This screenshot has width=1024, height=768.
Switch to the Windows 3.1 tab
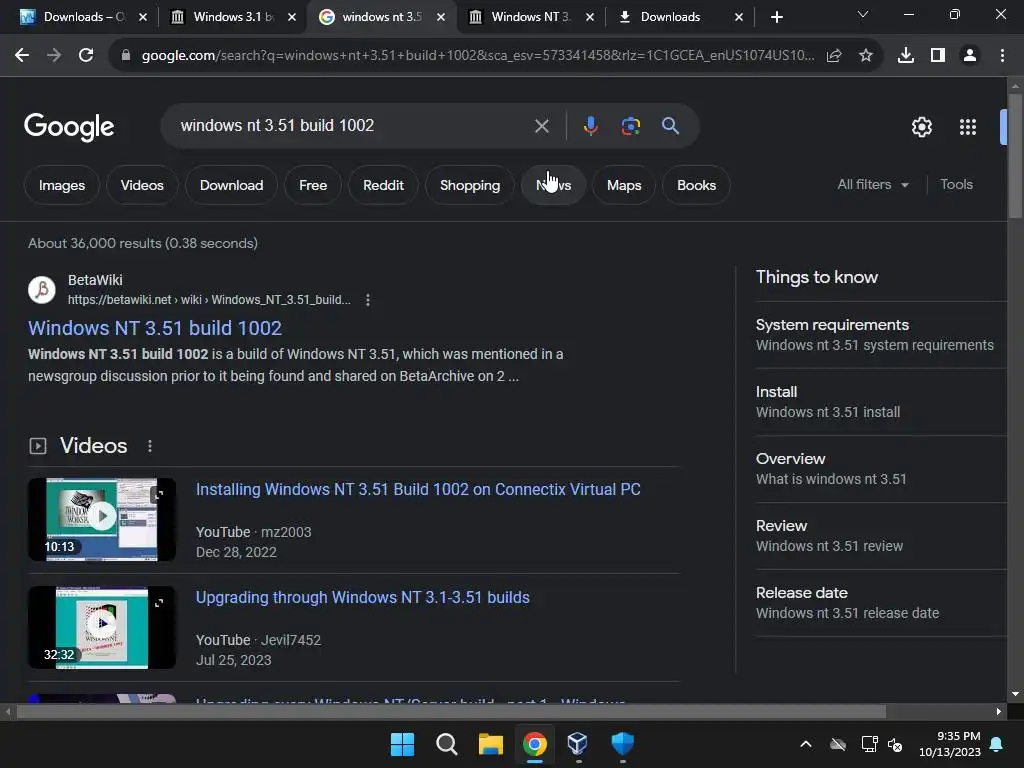(x=232, y=17)
